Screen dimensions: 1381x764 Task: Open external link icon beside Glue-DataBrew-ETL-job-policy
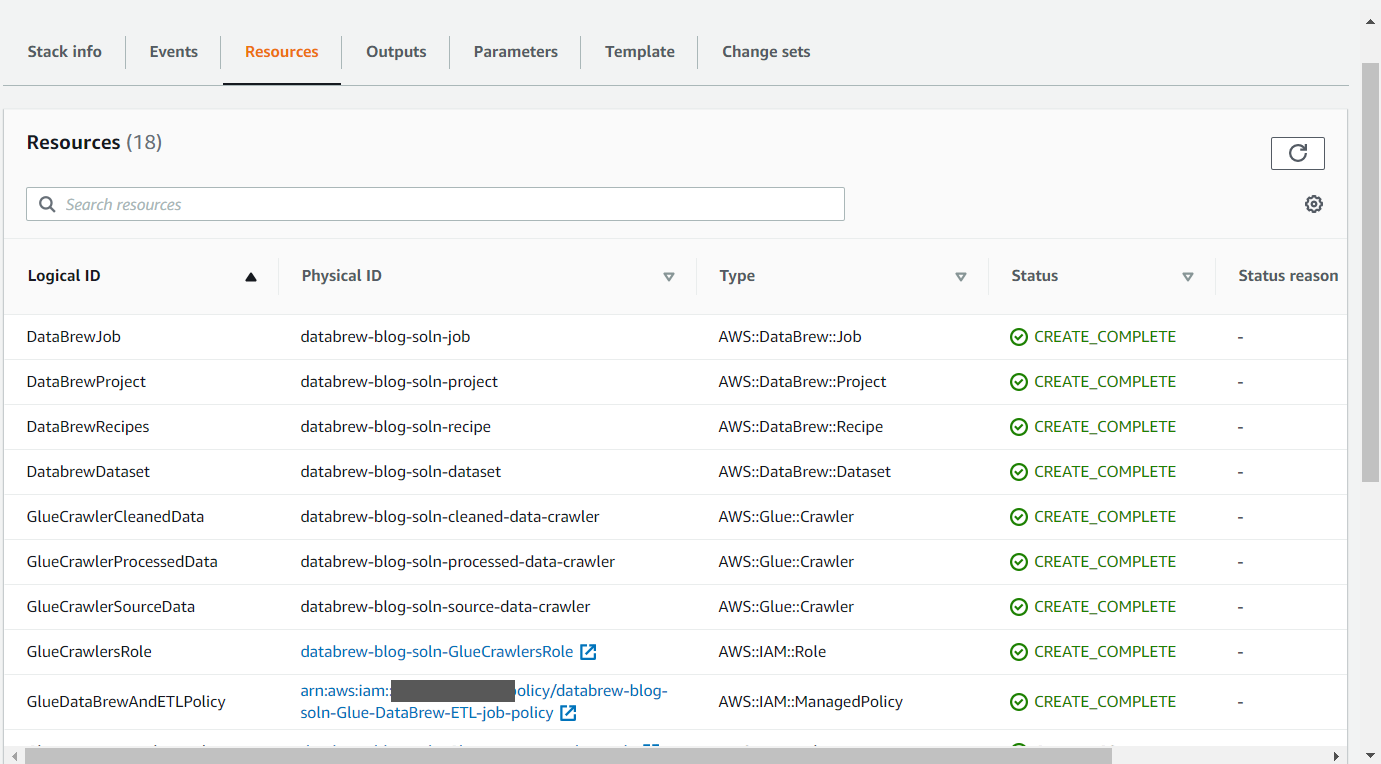[567, 713]
